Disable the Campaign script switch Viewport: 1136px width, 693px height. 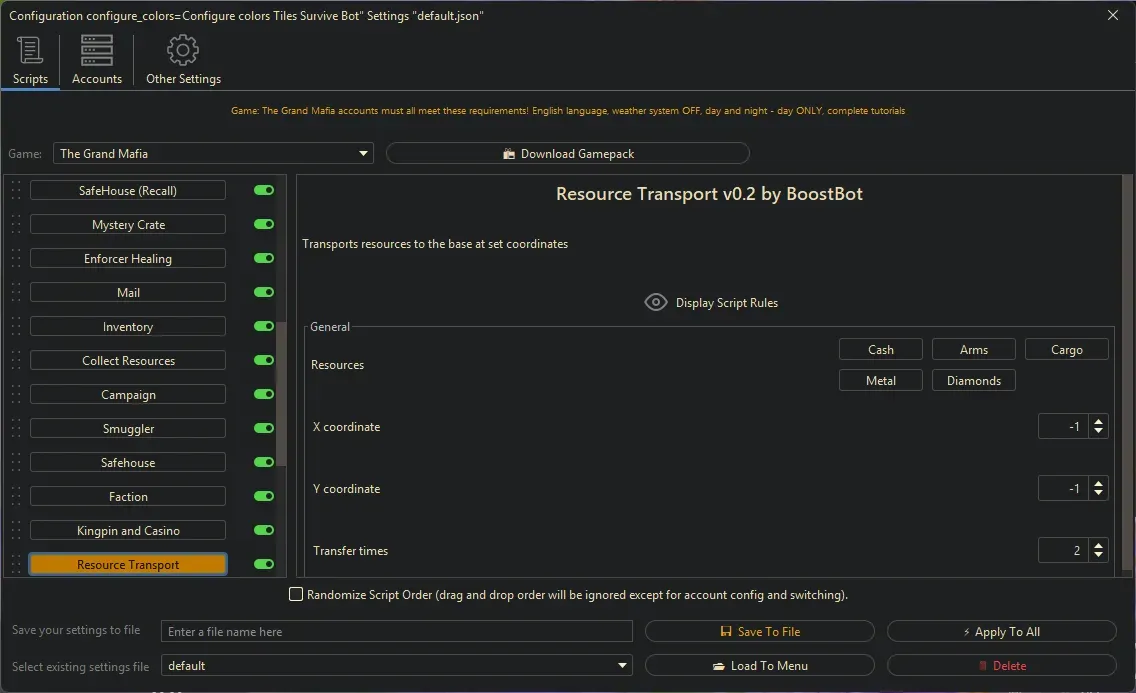tap(264, 395)
